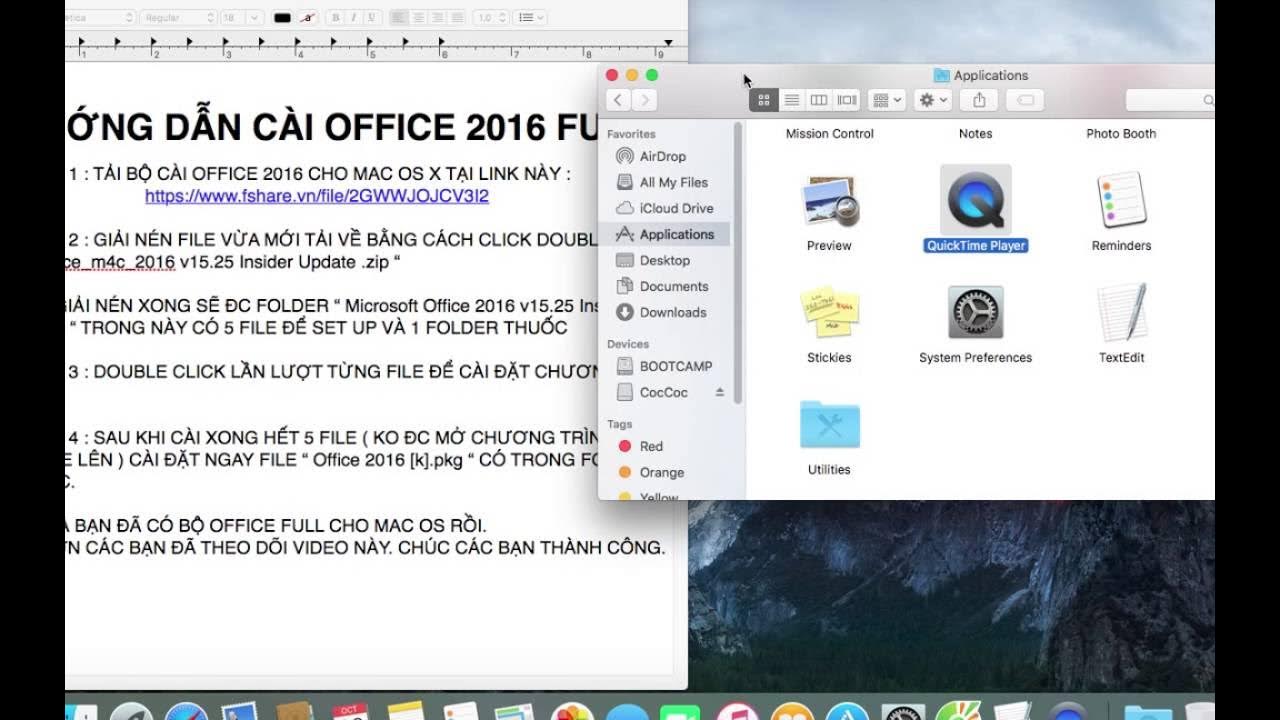Select the System Preferences app icon
Viewport: 1280px width, 720px height.
point(976,313)
